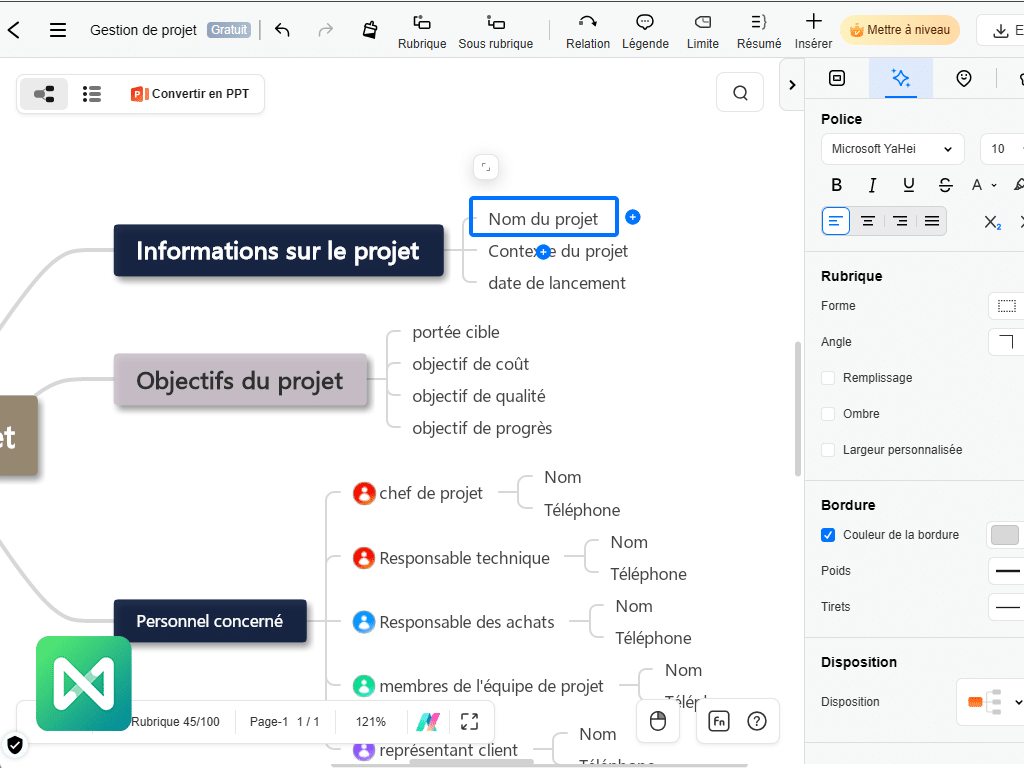The height and width of the screenshot is (768, 1024).
Task: Switch to outline list view
Action: pyautogui.click(x=92, y=94)
